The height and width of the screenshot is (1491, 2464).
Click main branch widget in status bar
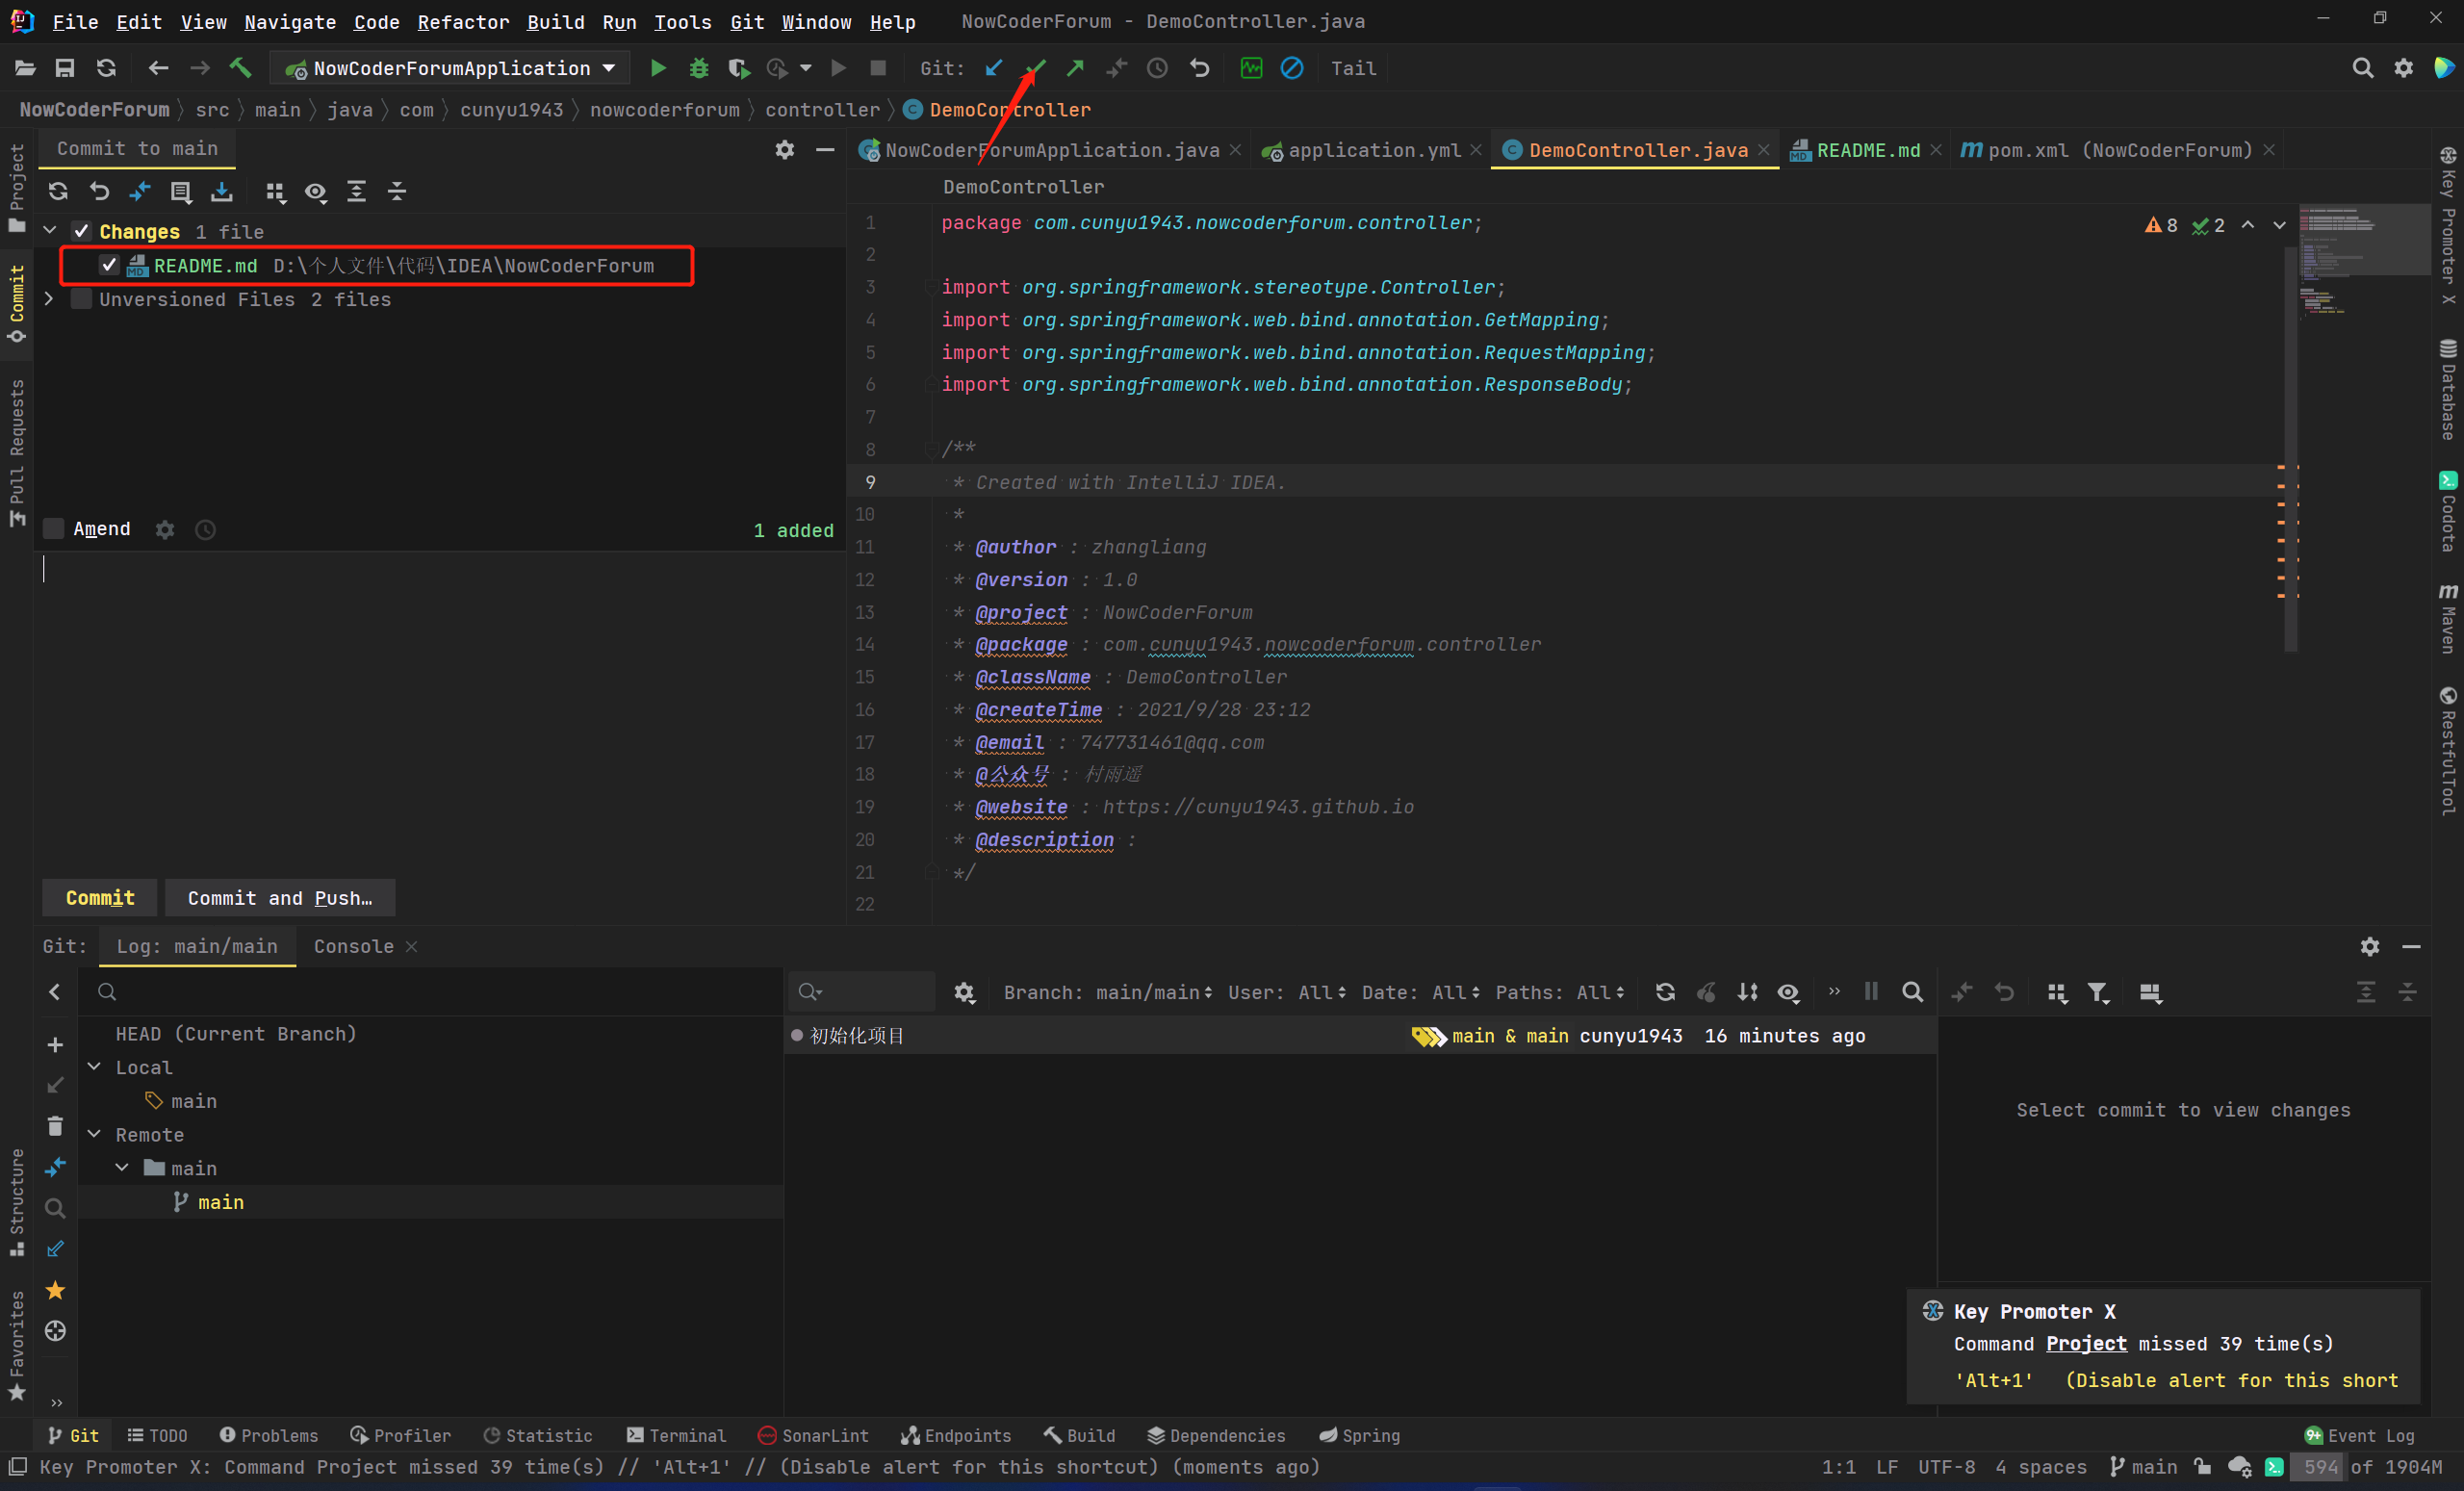(x=2143, y=1467)
